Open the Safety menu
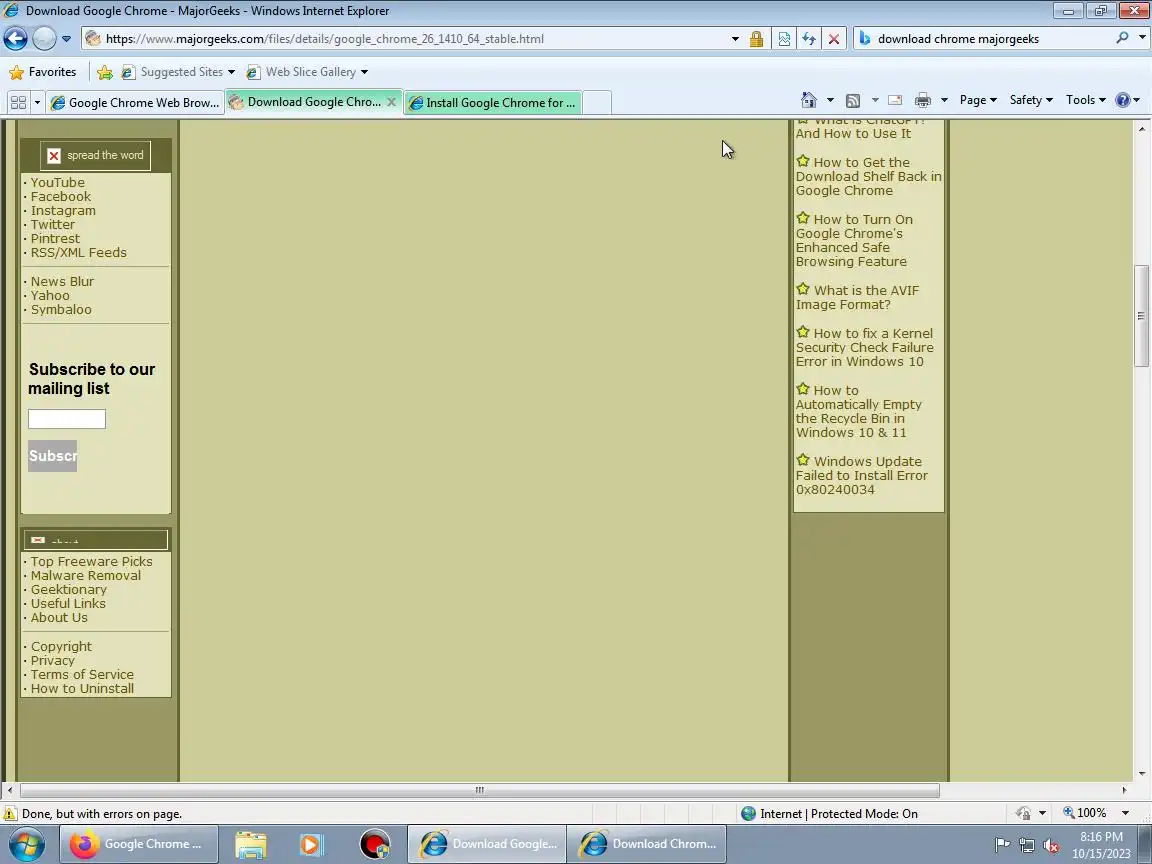 pyautogui.click(x=1031, y=100)
